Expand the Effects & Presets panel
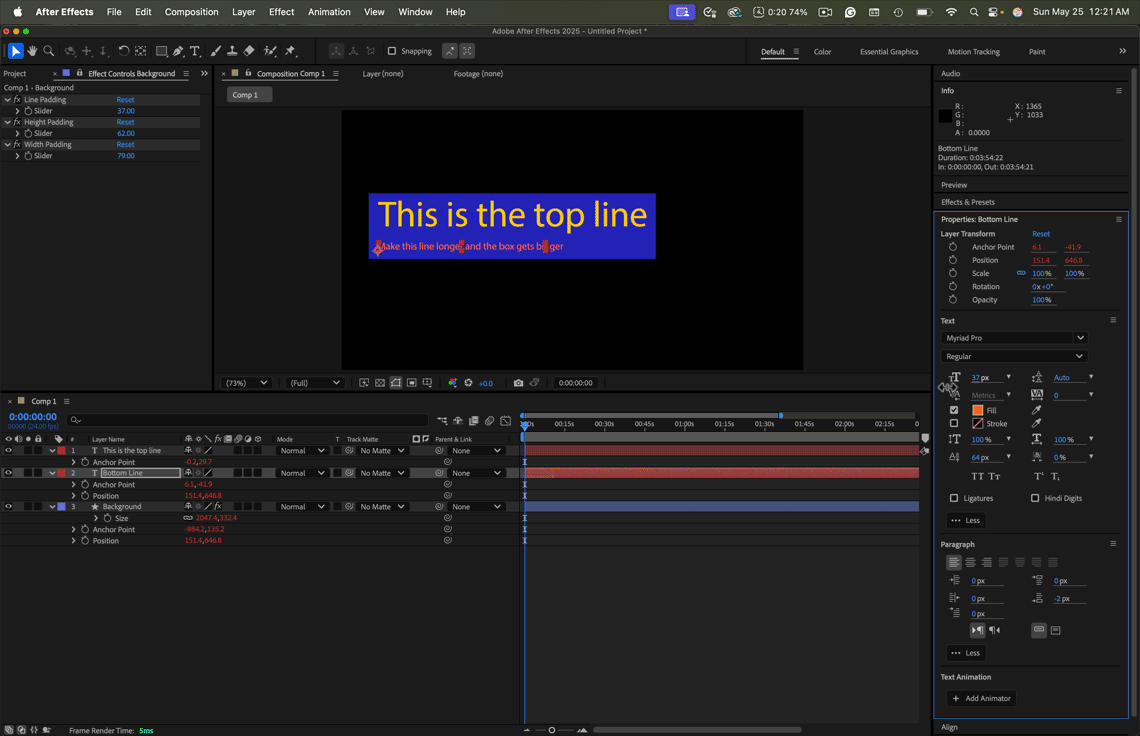This screenshot has width=1140, height=736. pos(968,202)
